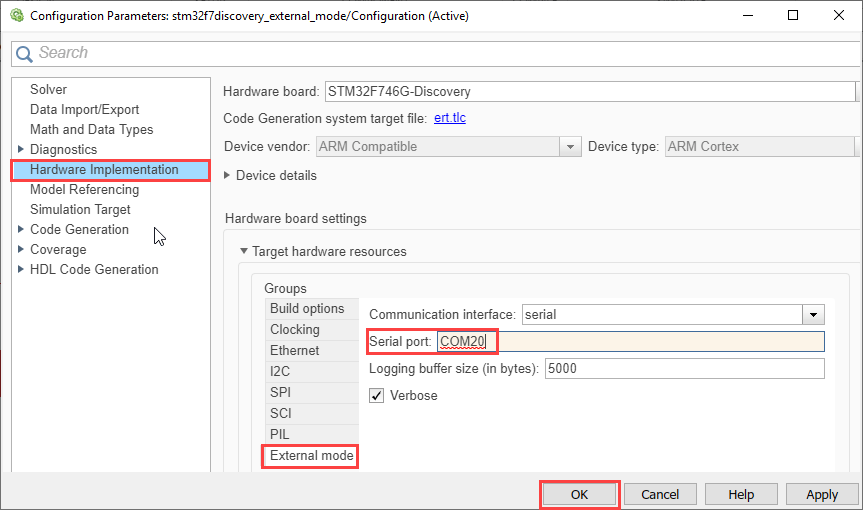Open the Communication interface dropdown
Viewport: 863px width, 510px height.
pyautogui.click(x=814, y=314)
